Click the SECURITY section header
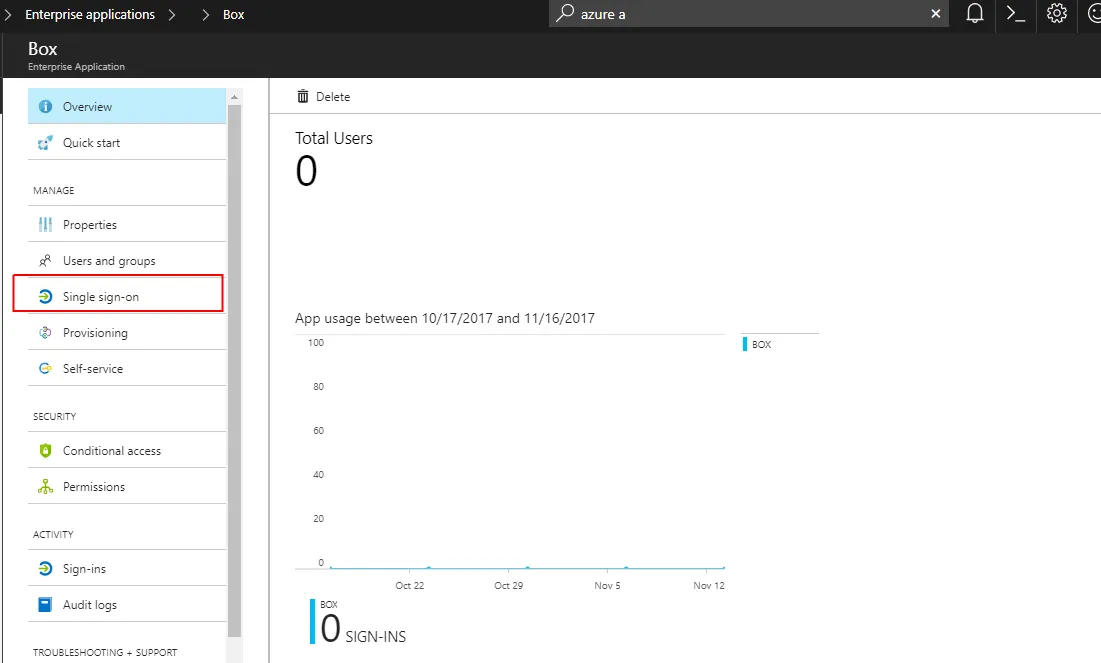1101x663 pixels. click(x=55, y=416)
